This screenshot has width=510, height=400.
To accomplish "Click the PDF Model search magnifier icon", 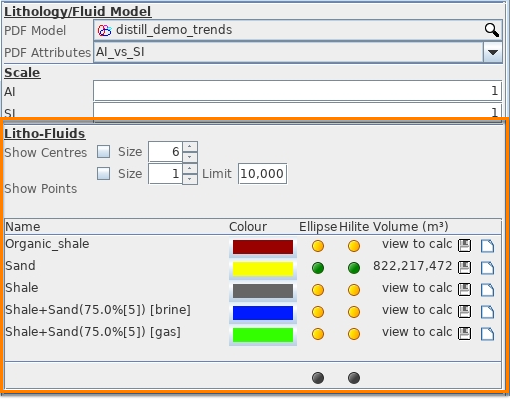I will click(x=492, y=30).
